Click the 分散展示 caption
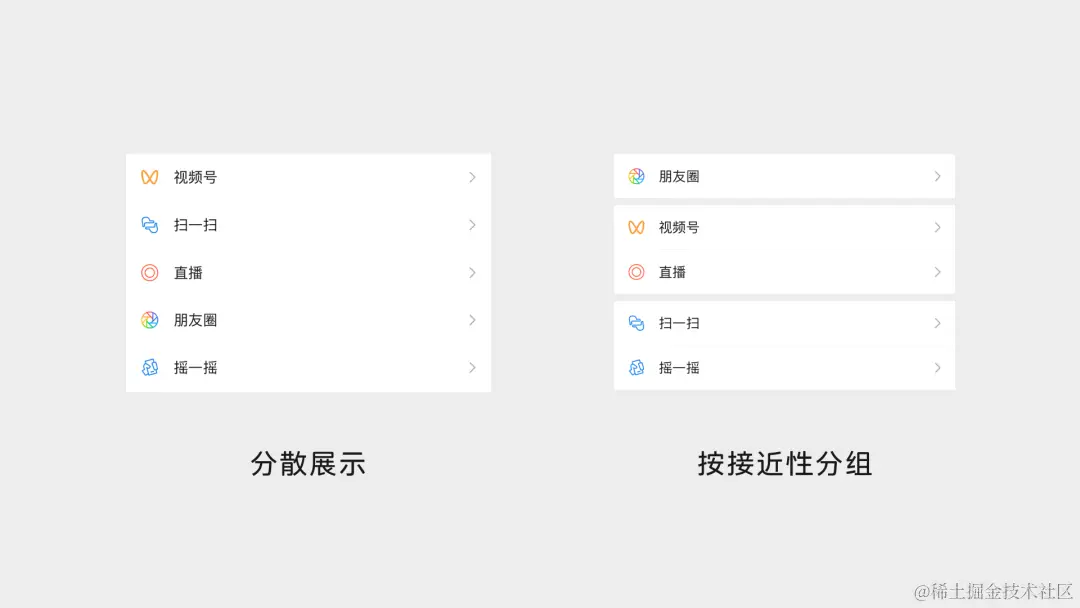This screenshot has width=1080, height=608. 308,463
